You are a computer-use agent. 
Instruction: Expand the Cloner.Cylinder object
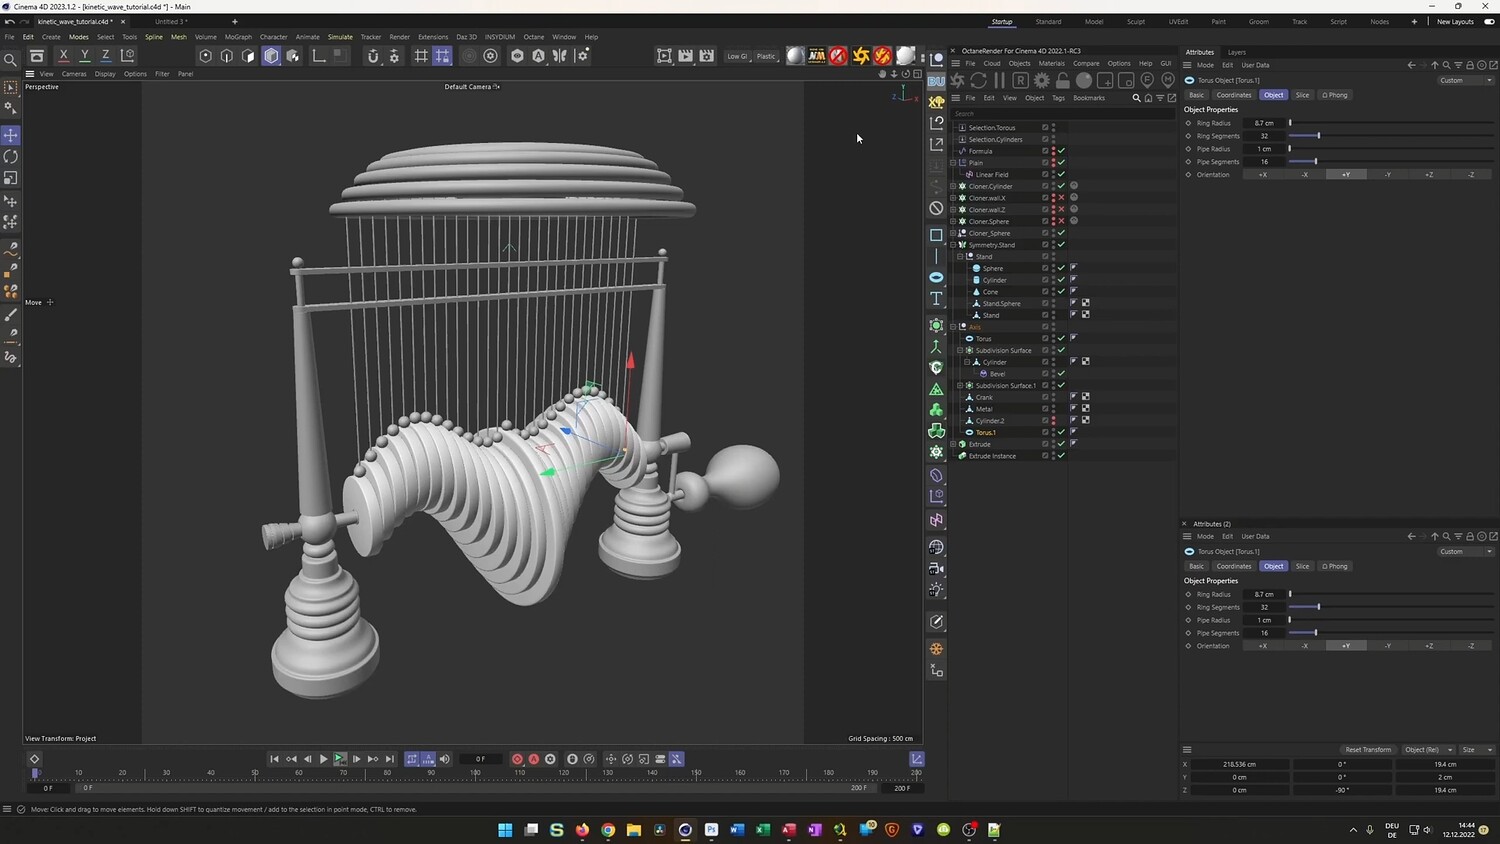pos(954,186)
